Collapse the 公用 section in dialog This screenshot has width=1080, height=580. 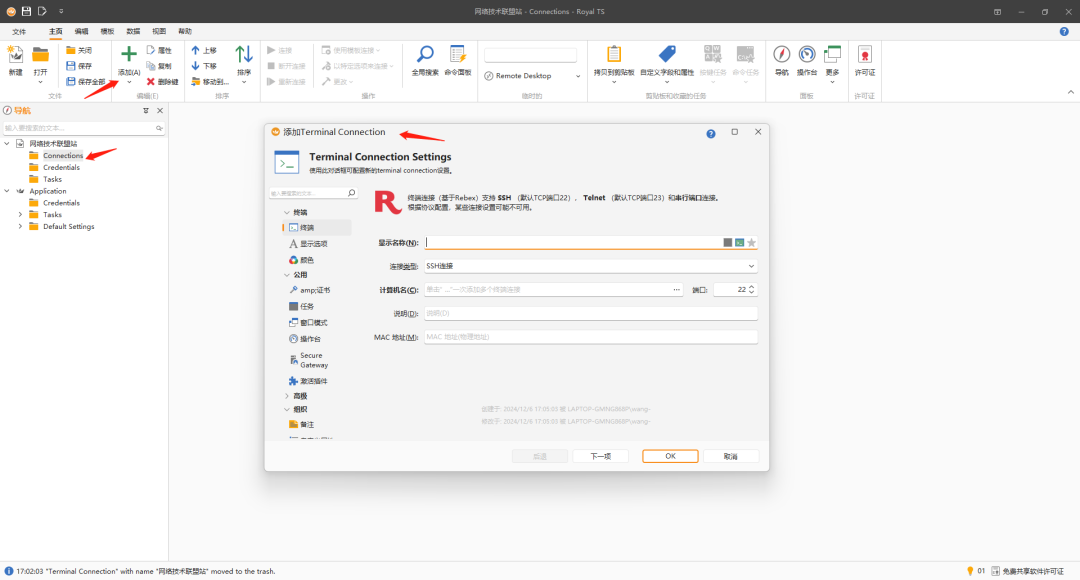point(287,275)
